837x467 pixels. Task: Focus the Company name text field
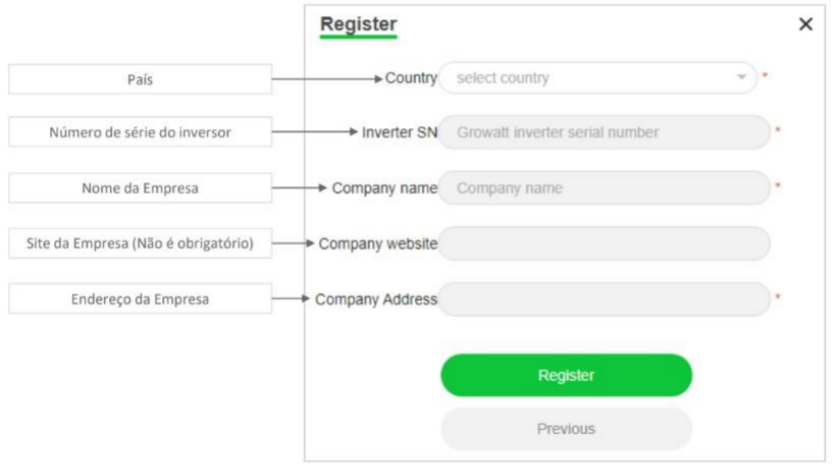coord(604,187)
